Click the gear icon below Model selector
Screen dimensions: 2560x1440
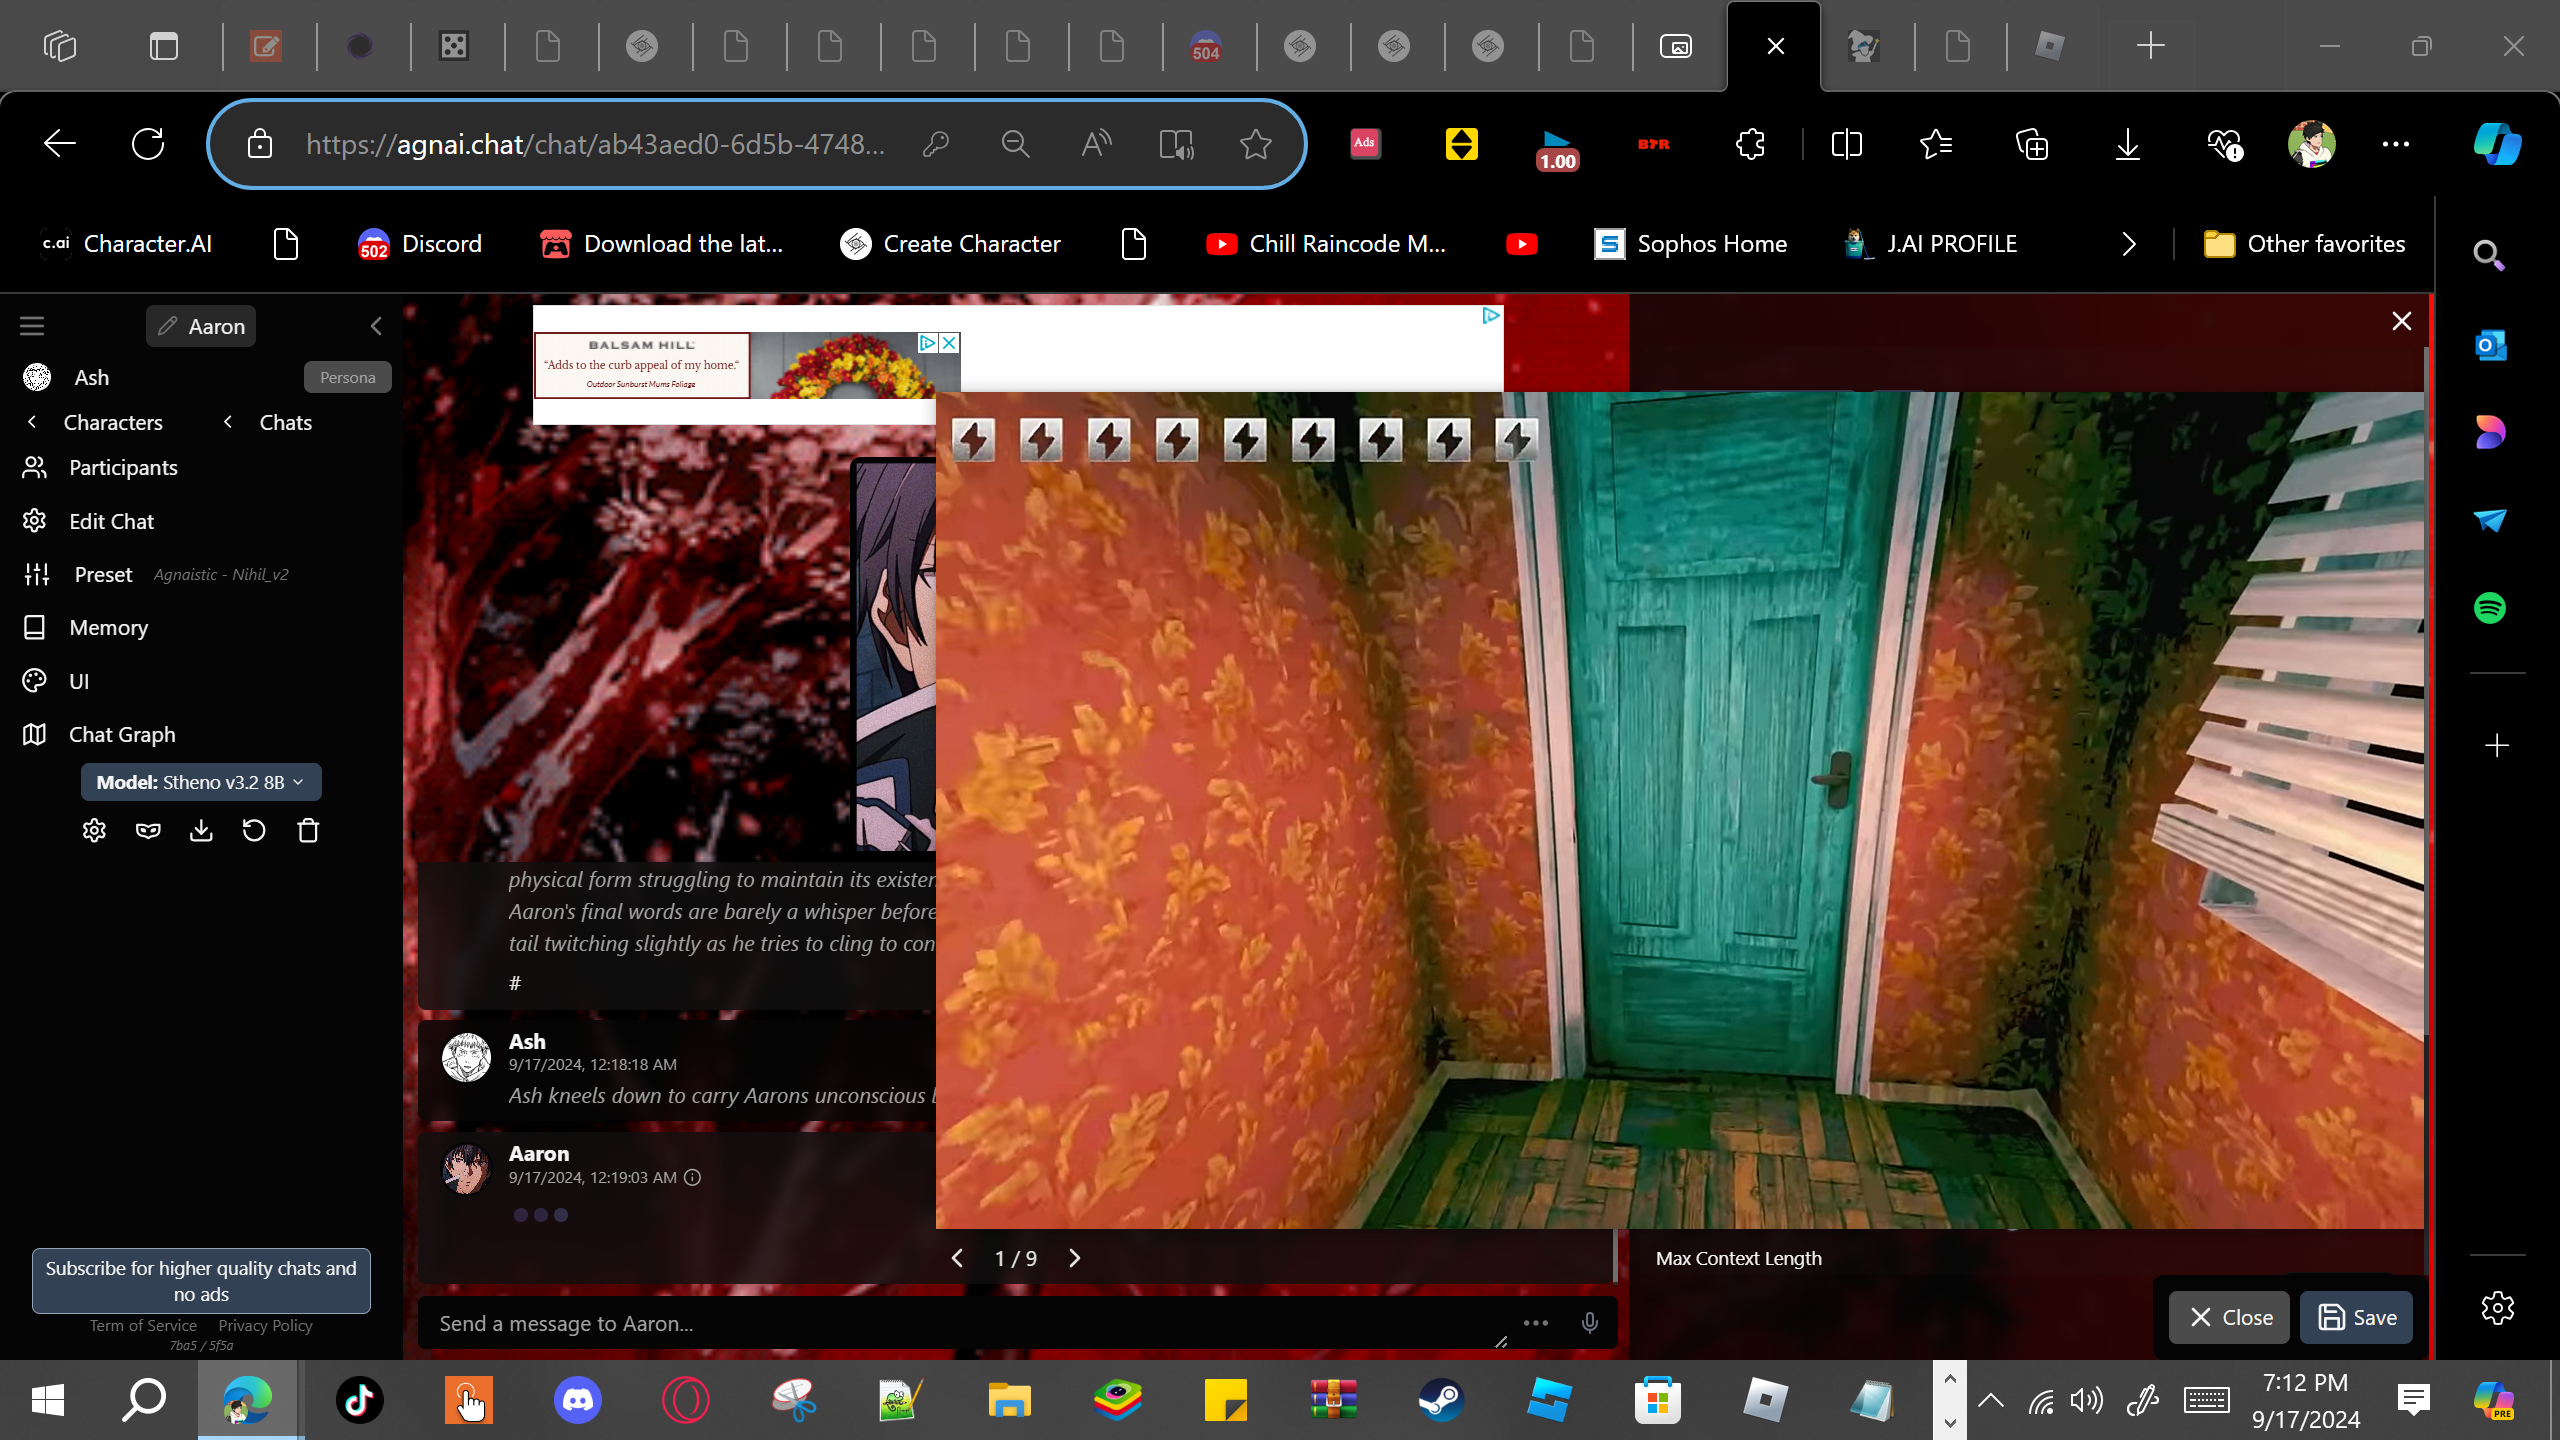tap(94, 831)
